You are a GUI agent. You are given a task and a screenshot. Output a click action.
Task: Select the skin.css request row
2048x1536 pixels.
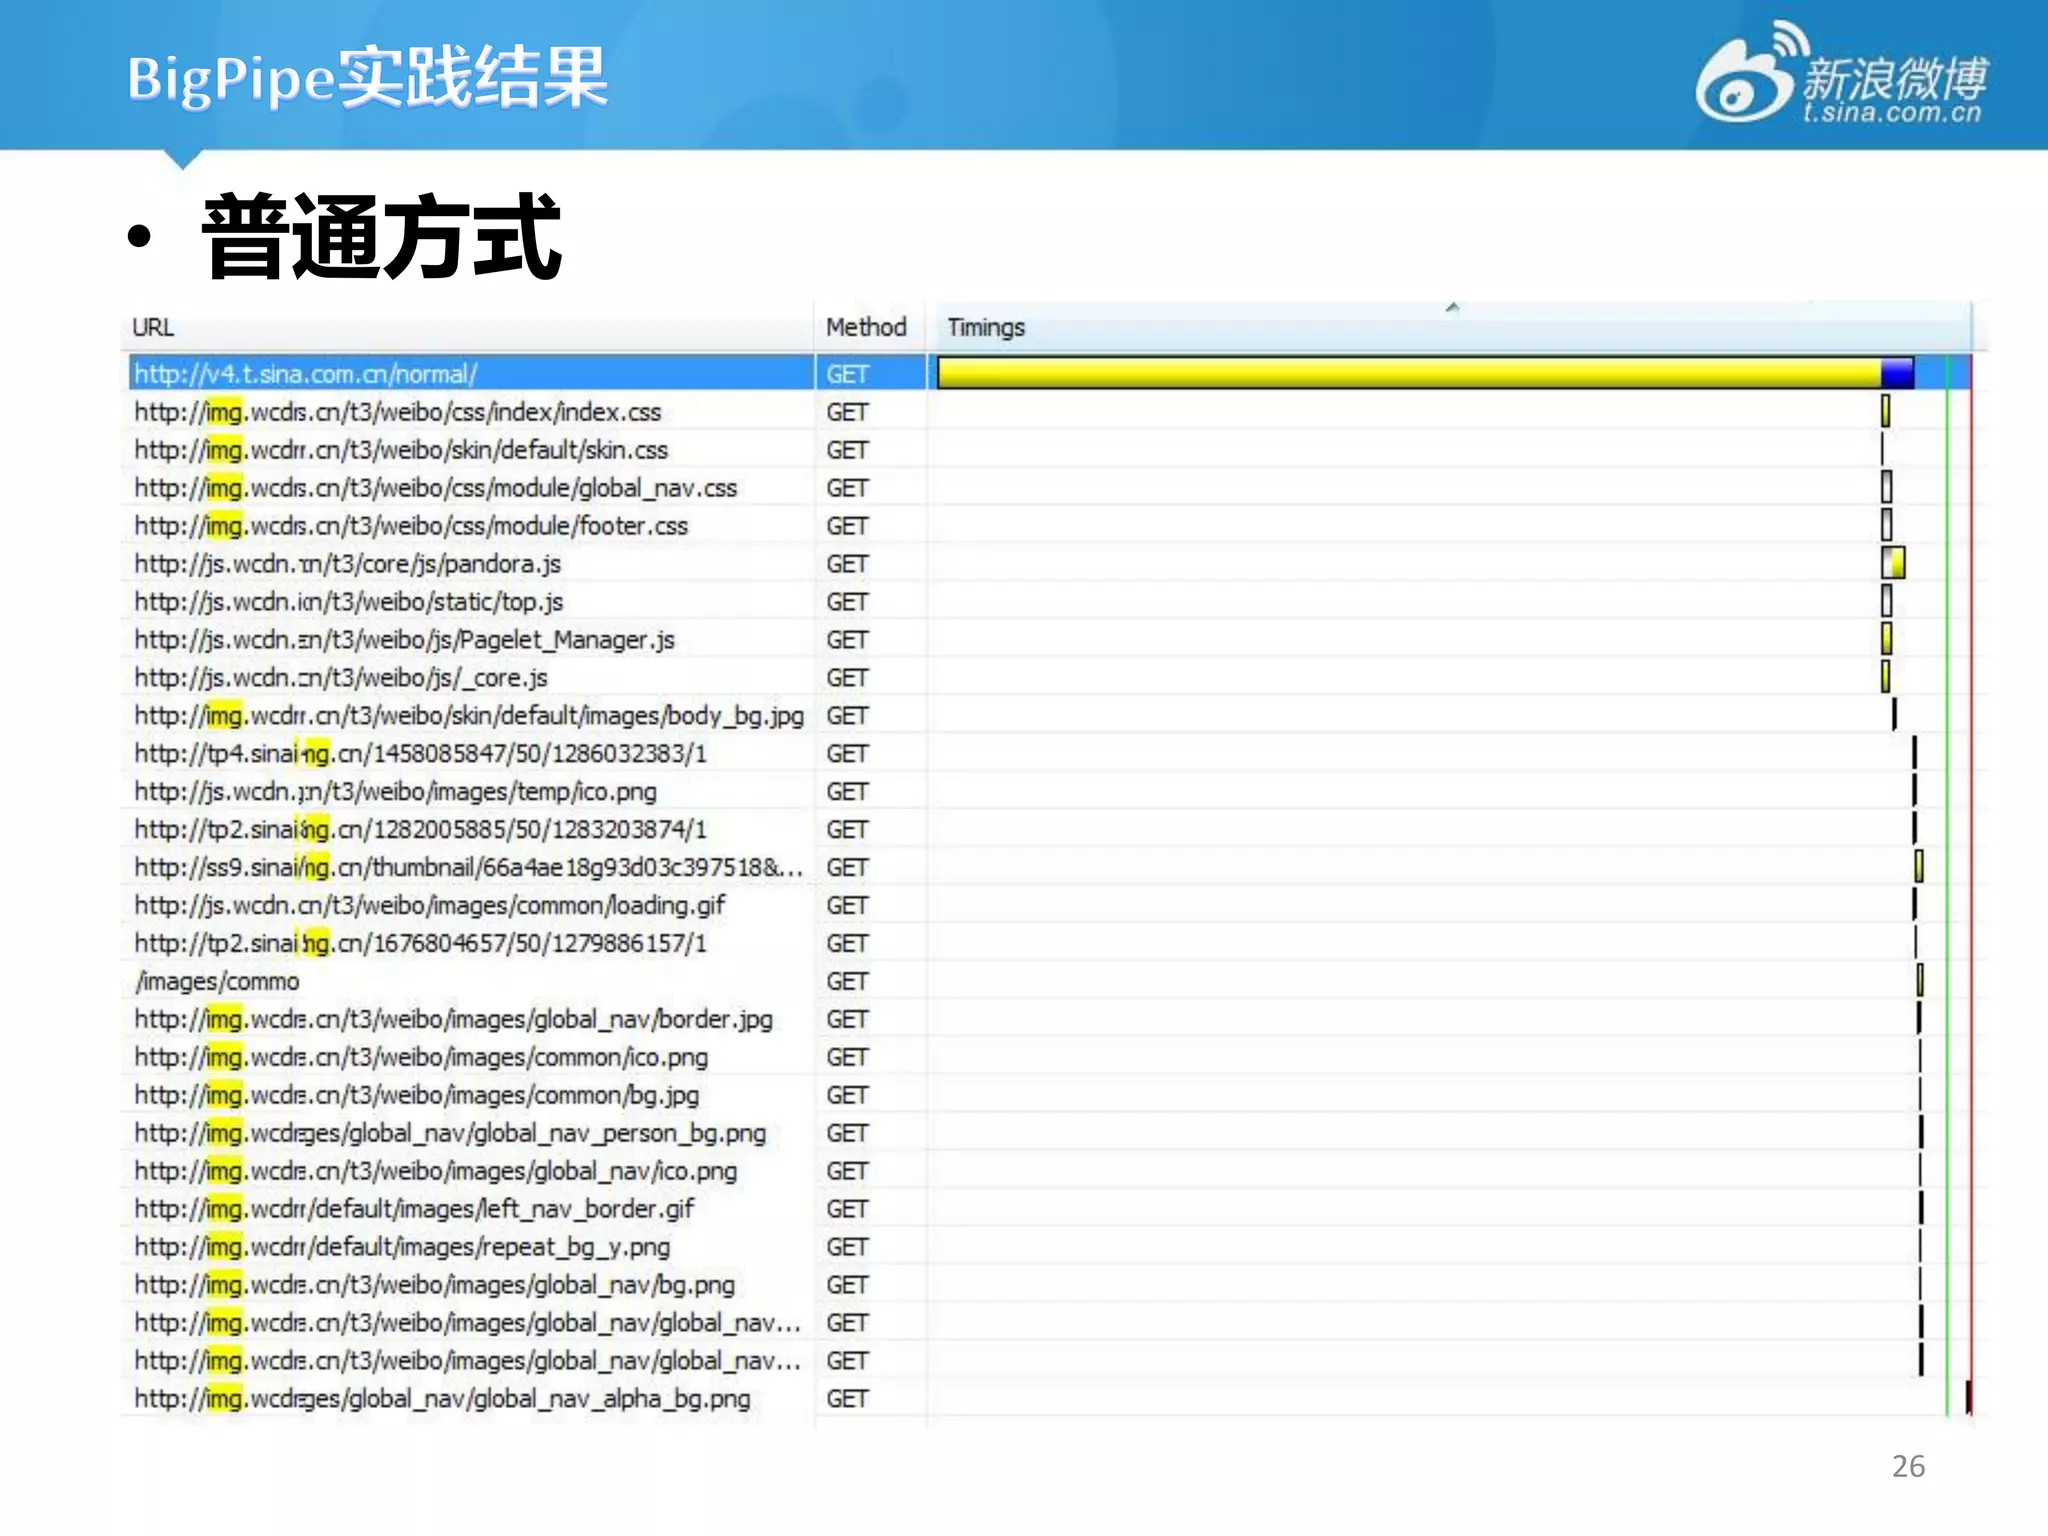pyautogui.click(x=400, y=450)
